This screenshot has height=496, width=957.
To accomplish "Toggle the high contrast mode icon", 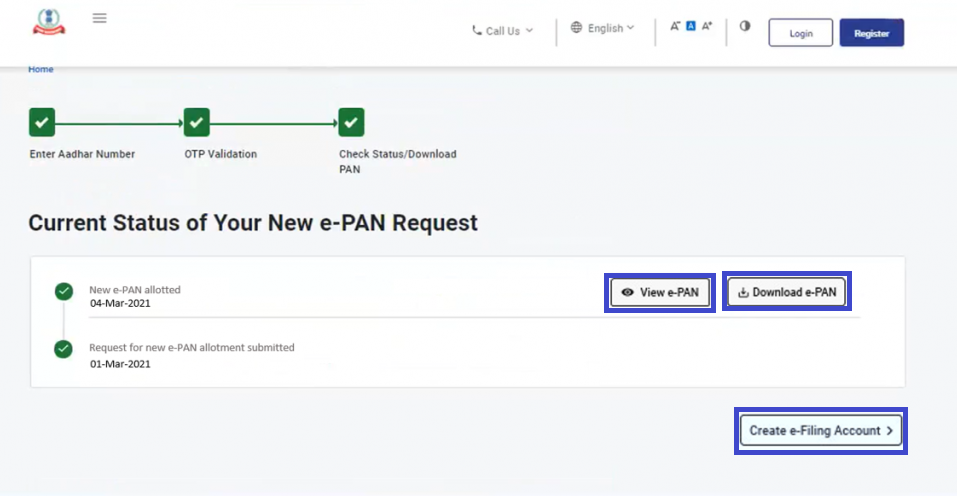I will pyautogui.click(x=745, y=26).
